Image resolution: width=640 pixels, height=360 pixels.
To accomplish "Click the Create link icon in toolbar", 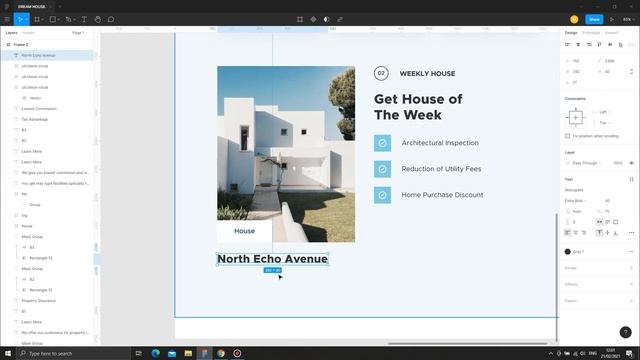I will click(x=340, y=19).
